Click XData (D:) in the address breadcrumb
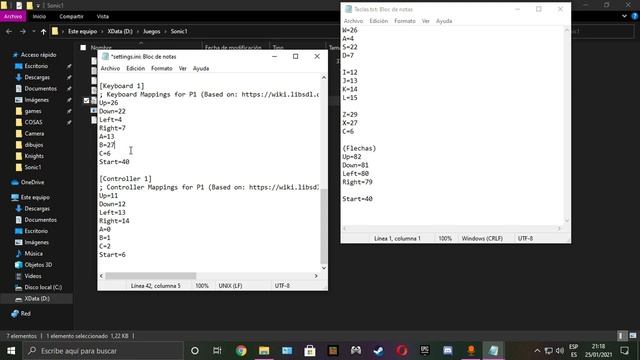640x360 pixels. [x=120, y=31]
